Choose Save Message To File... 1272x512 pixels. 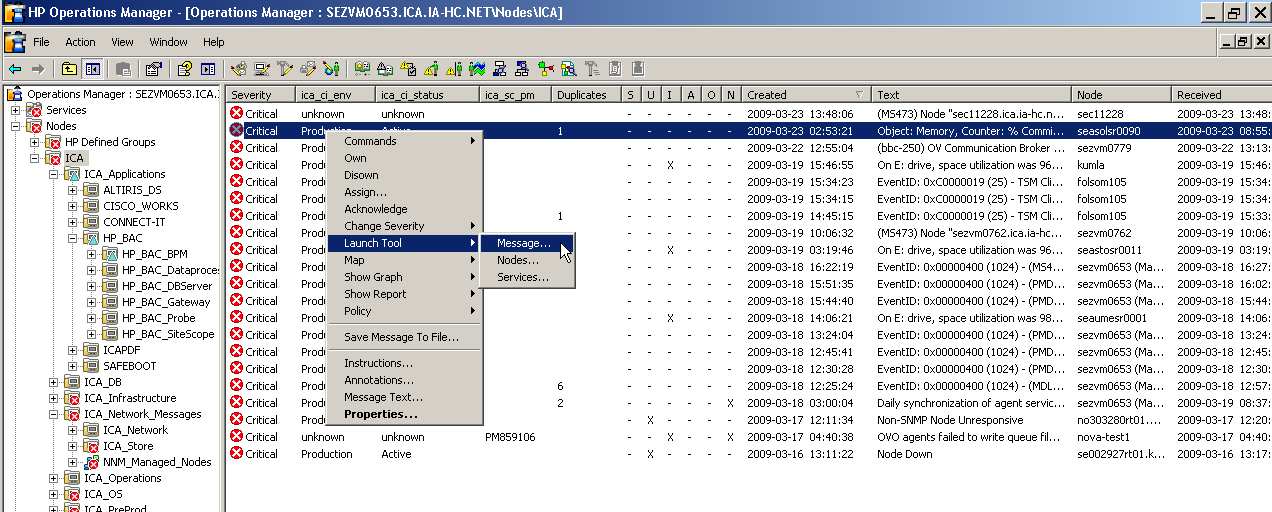pos(404,337)
